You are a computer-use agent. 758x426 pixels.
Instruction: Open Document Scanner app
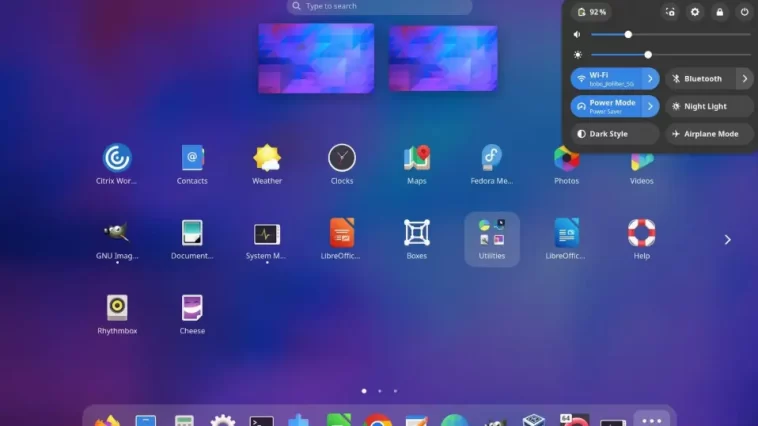coord(192,239)
